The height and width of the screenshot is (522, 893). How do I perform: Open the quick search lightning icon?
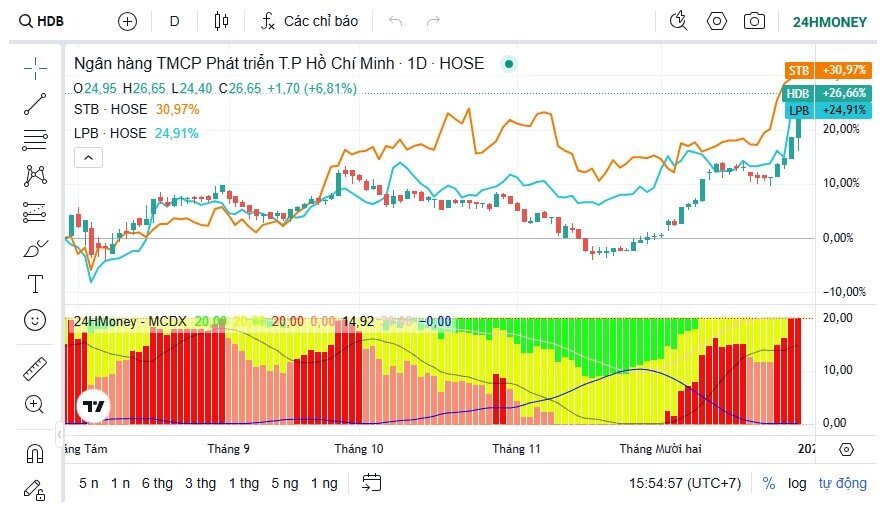[678, 22]
